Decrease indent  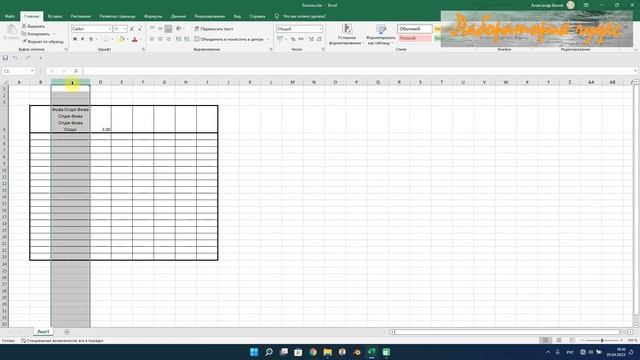(178, 39)
